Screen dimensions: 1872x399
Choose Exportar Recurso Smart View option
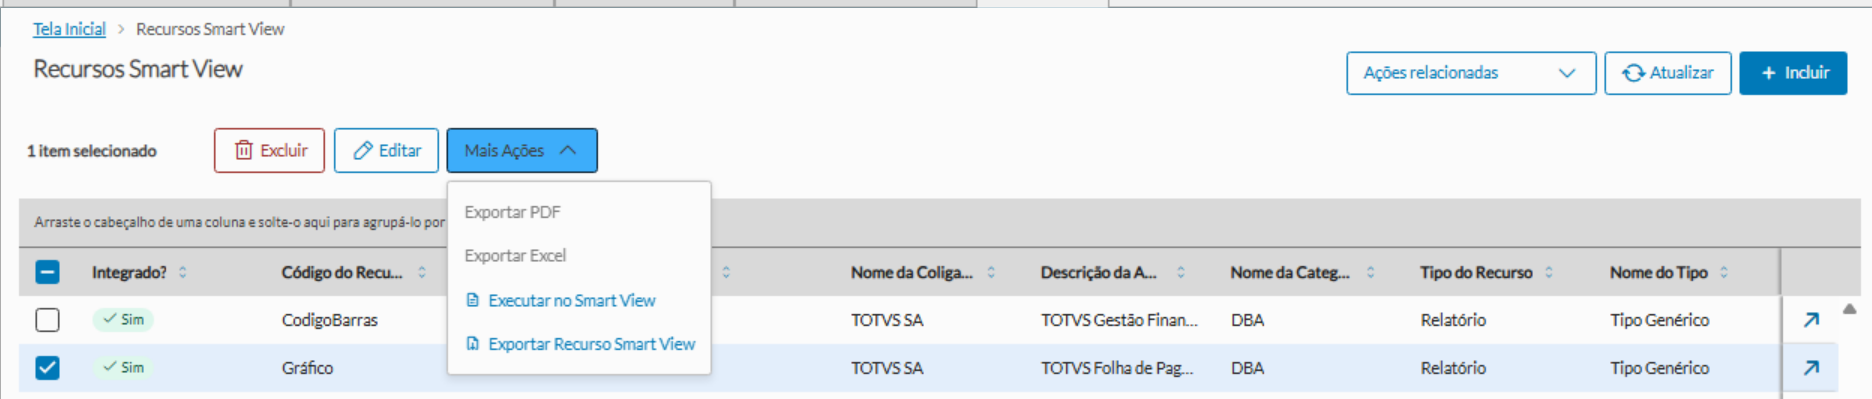tap(581, 344)
